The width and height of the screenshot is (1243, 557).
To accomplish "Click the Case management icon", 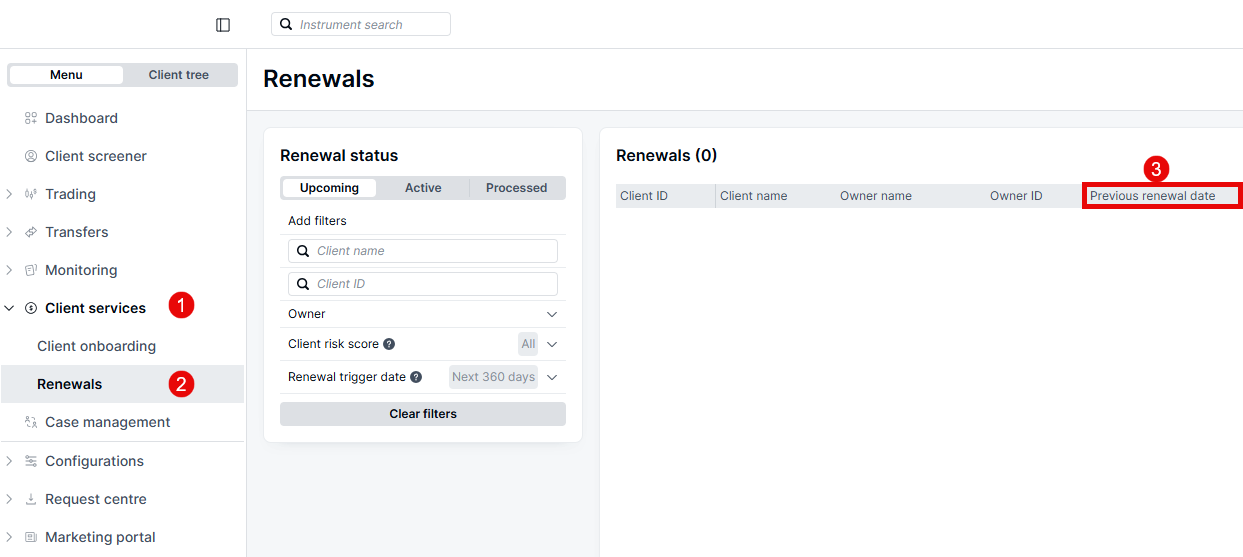I will (31, 422).
